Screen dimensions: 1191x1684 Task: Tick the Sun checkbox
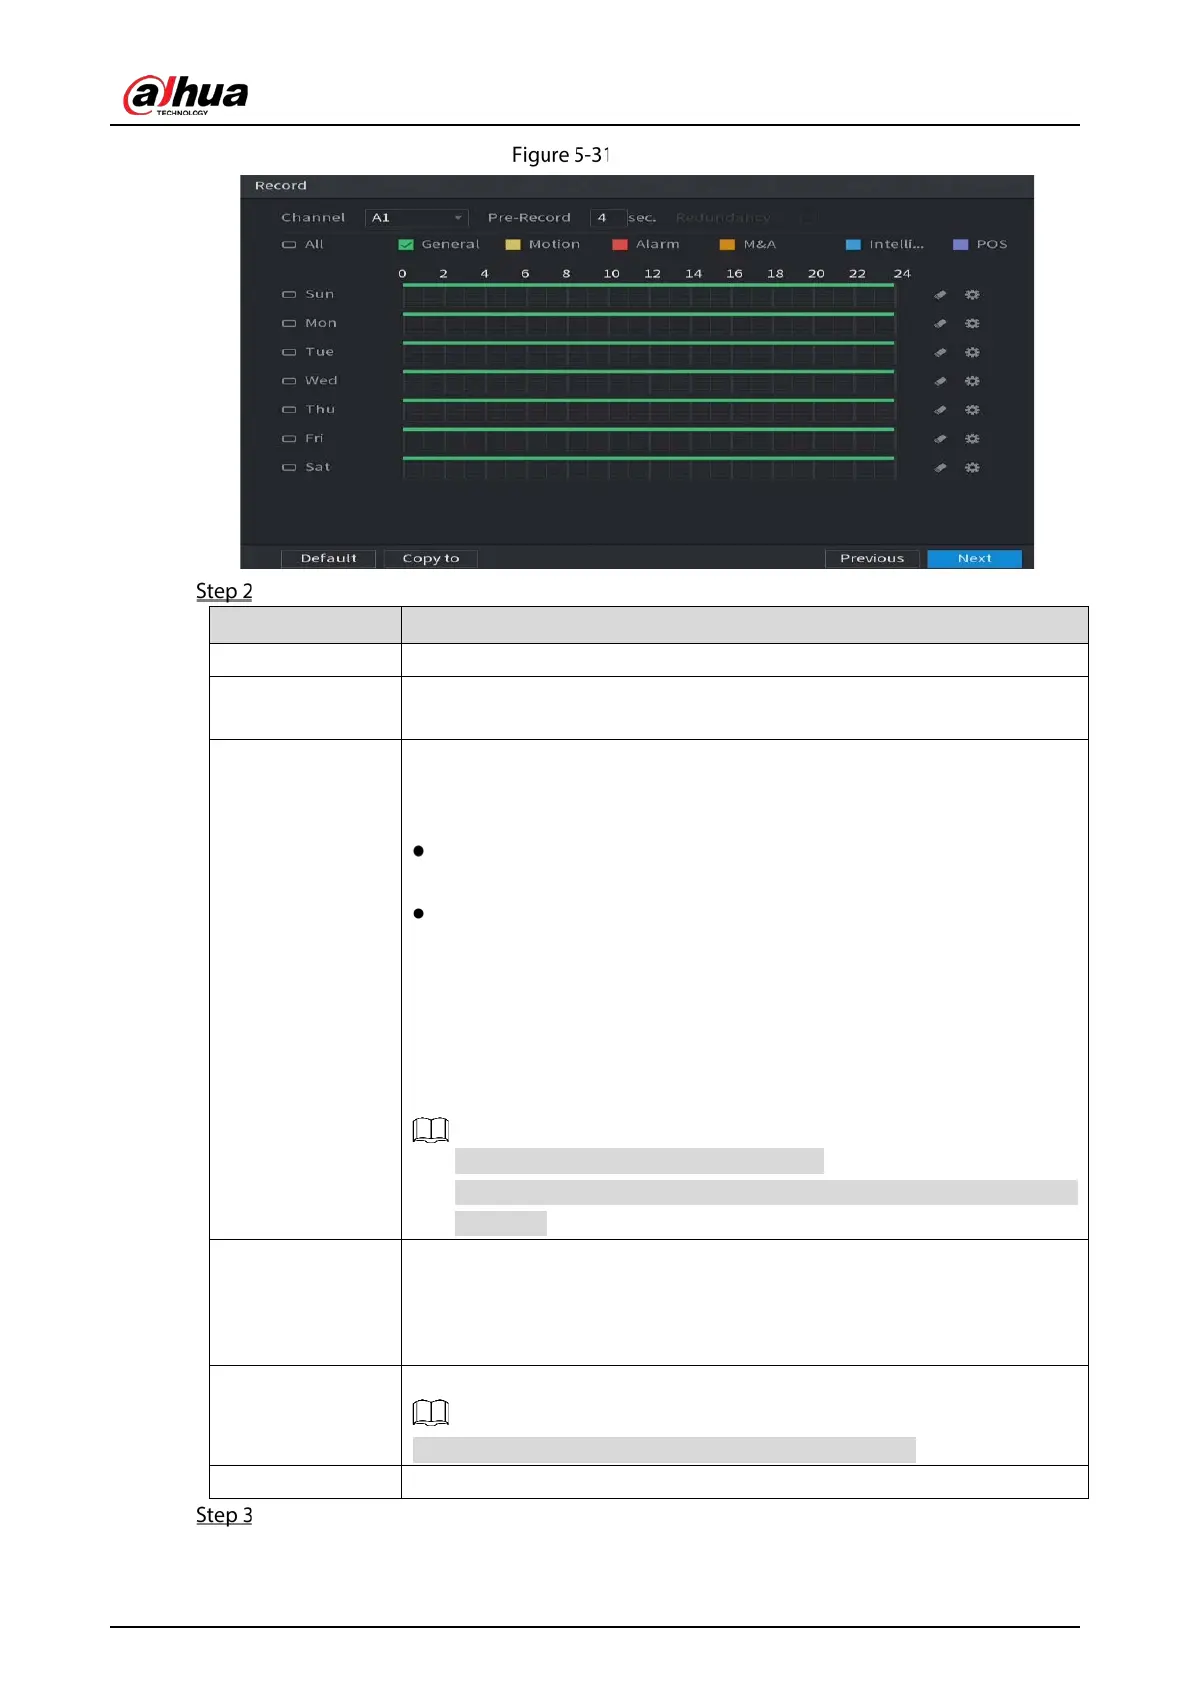(x=289, y=295)
